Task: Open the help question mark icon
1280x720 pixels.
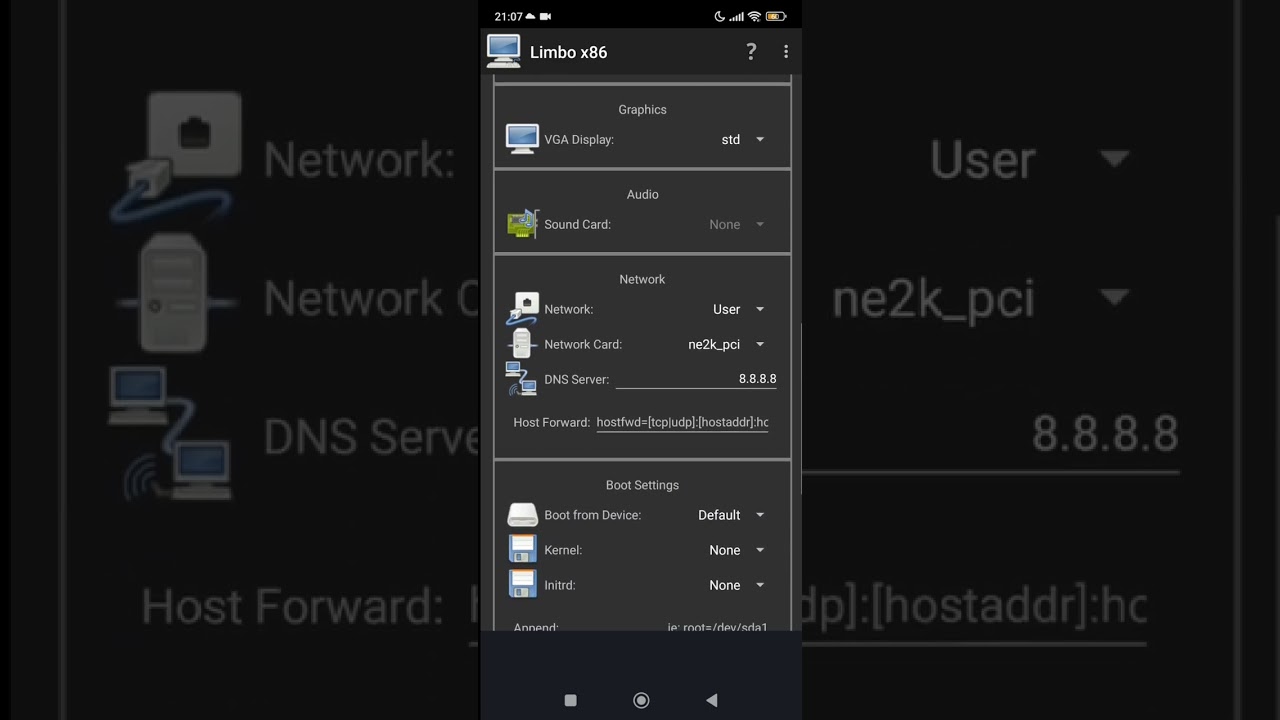Action: click(751, 52)
